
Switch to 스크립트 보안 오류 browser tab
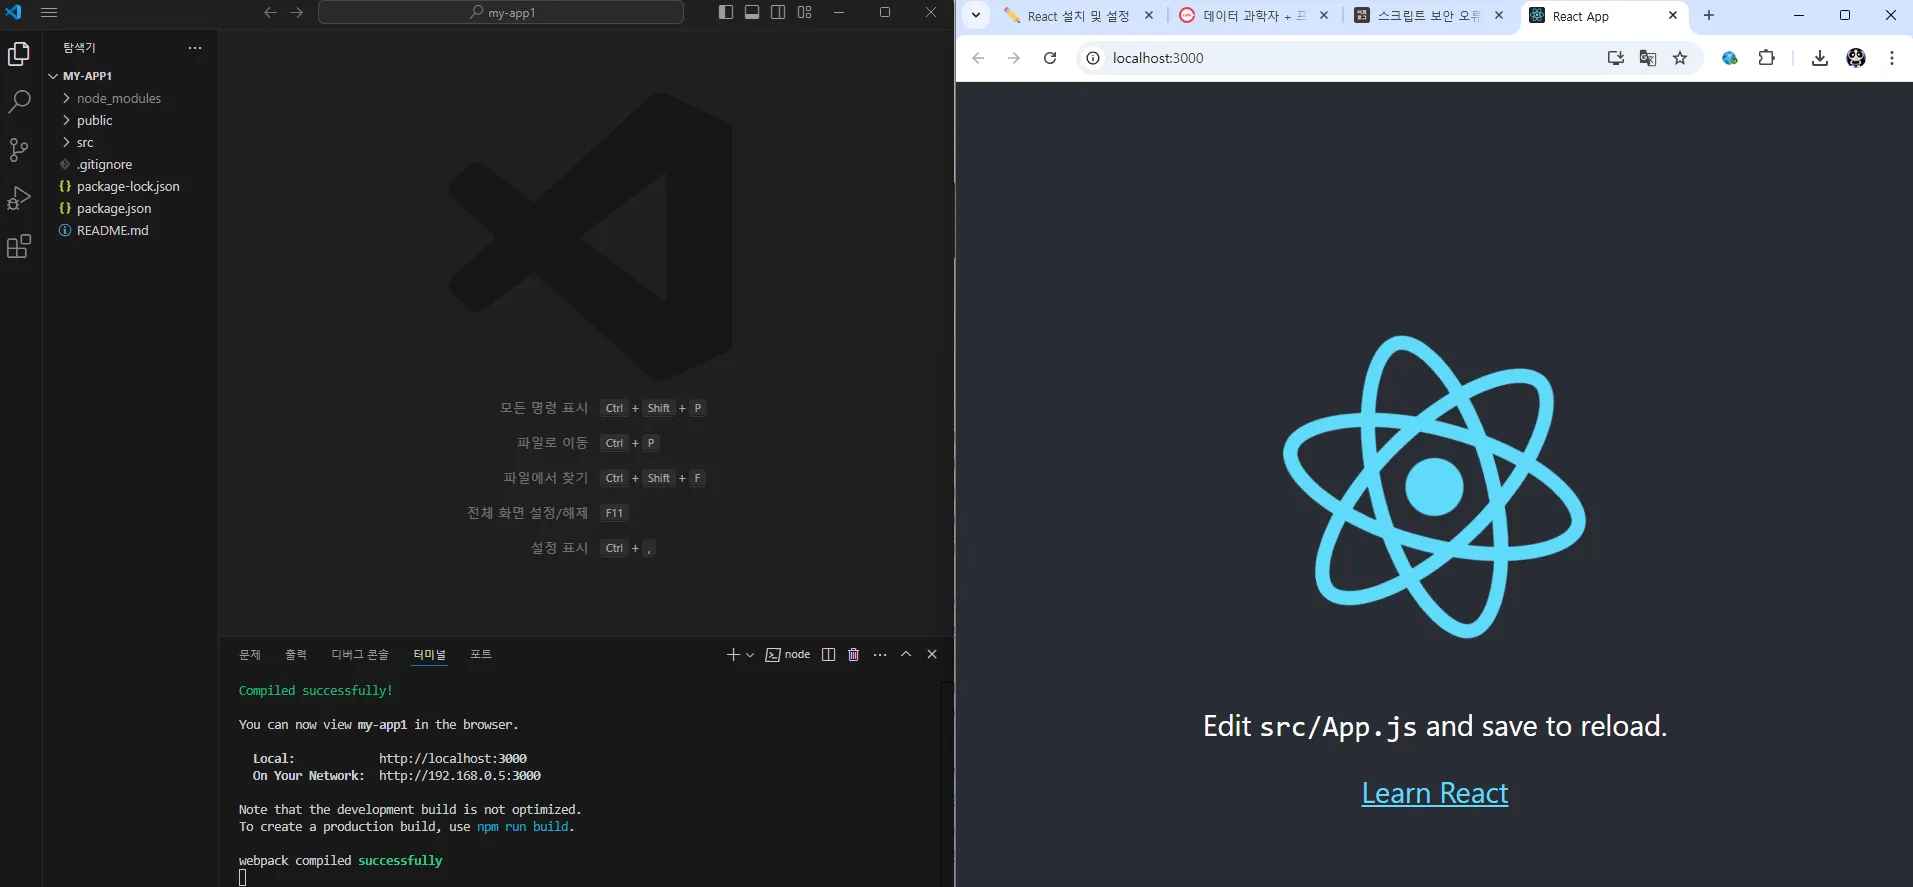[x=1428, y=16]
